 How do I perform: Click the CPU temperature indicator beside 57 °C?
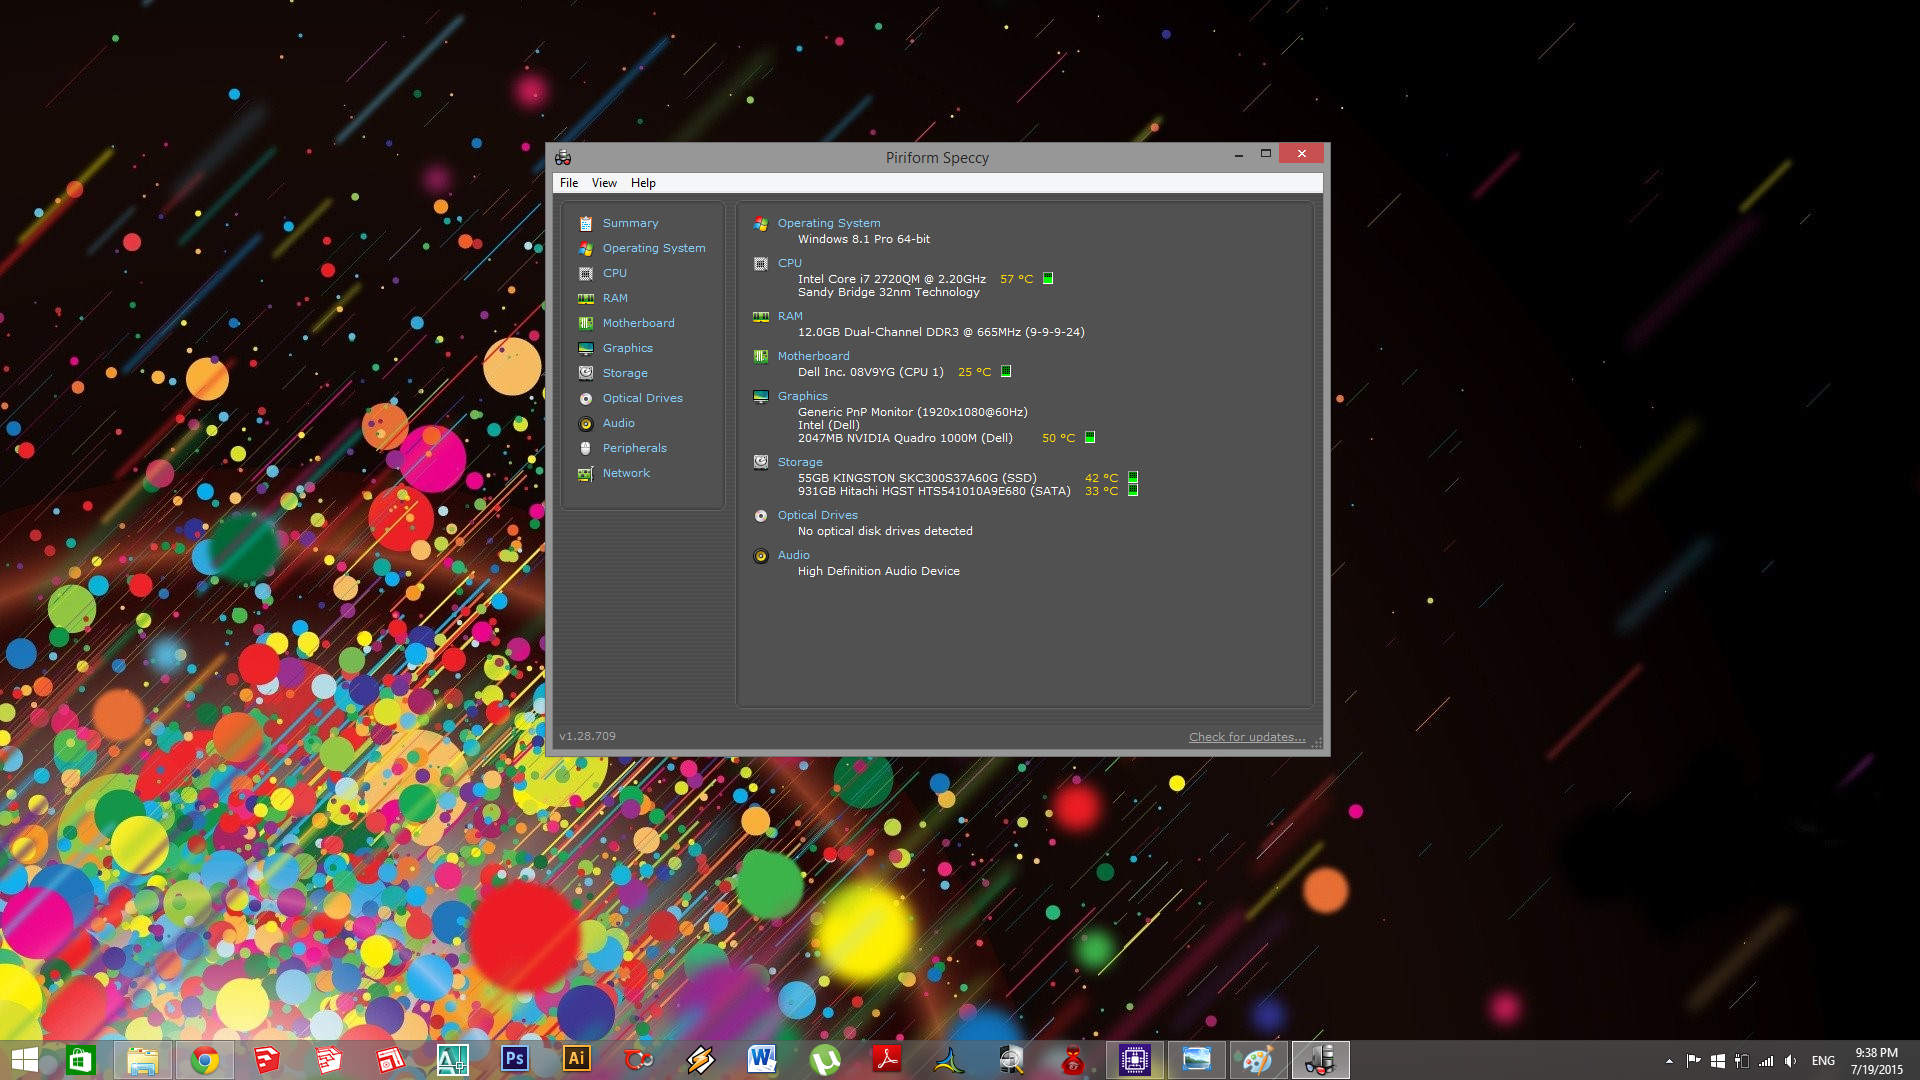pos(1048,279)
